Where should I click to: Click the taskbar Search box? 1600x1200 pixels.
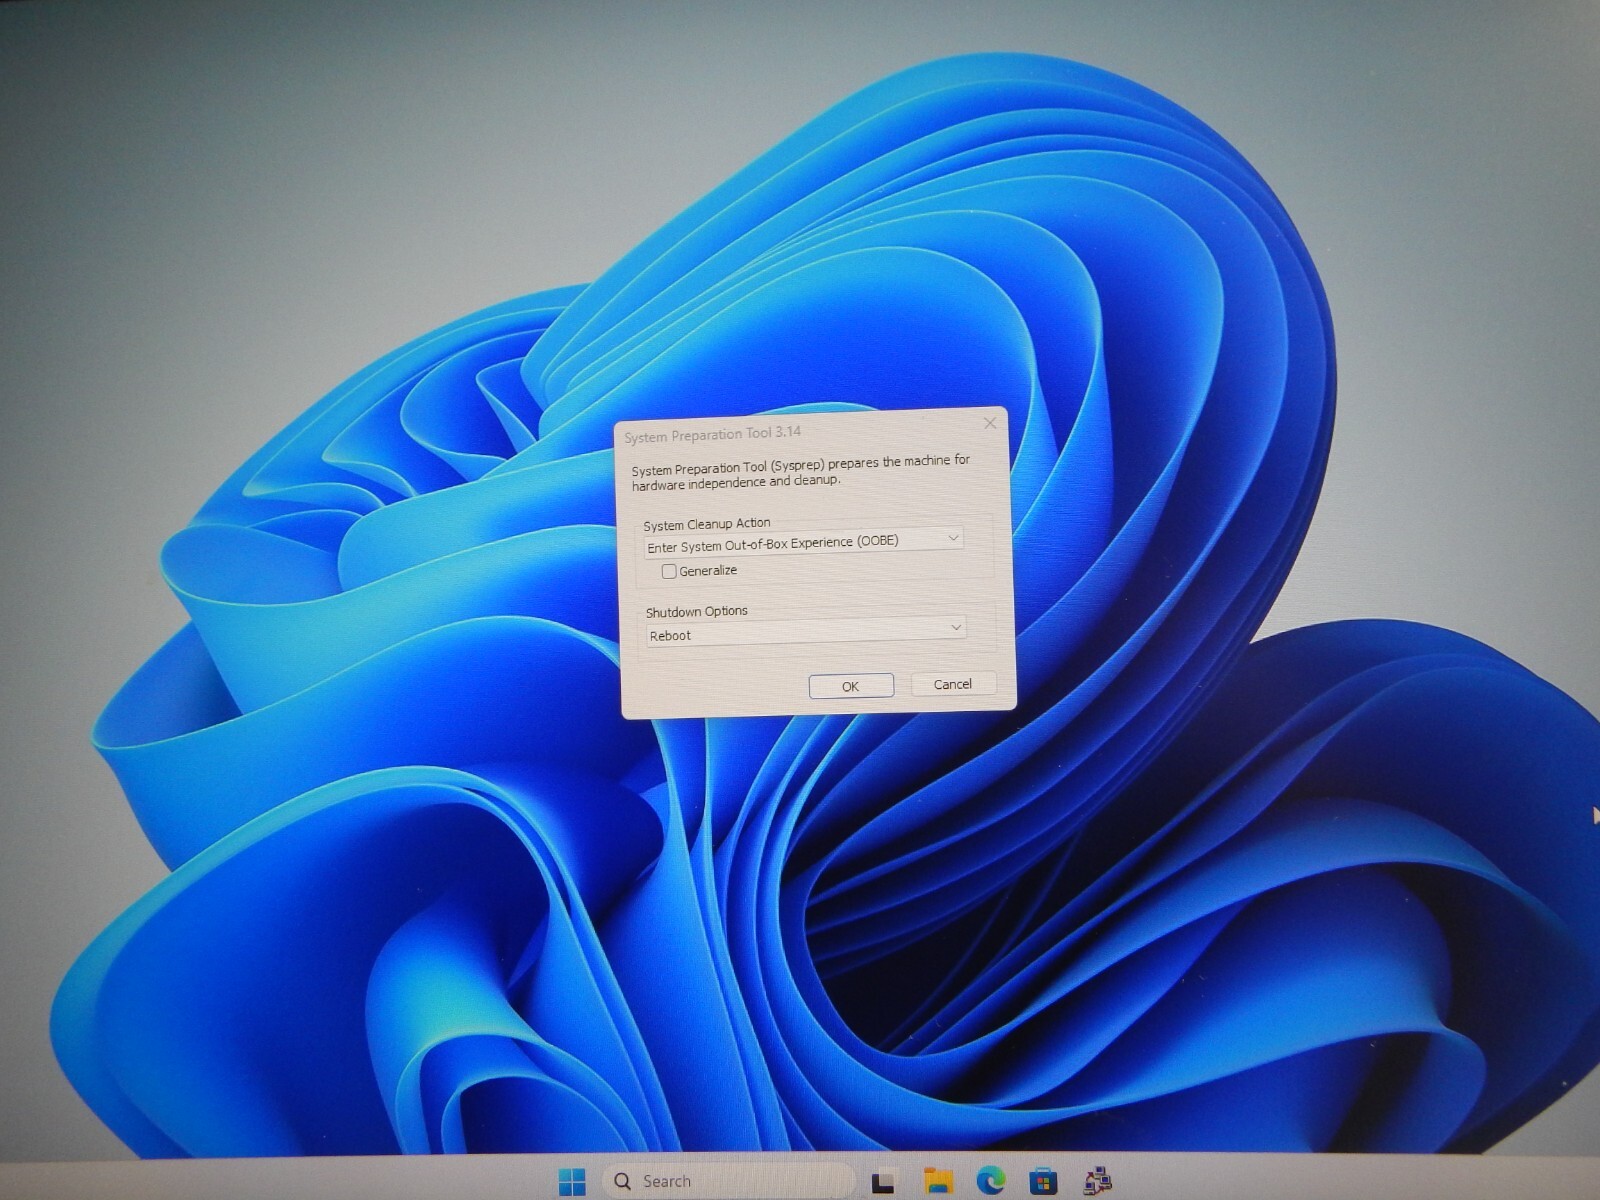(x=727, y=1182)
